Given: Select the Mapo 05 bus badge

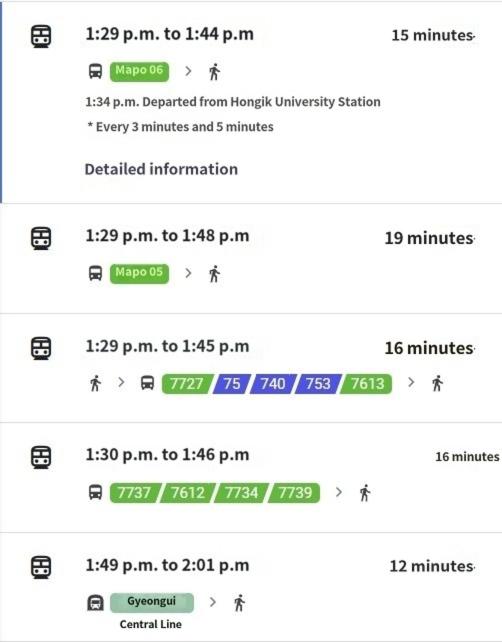Looking at the screenshot, I should point(139,273).
